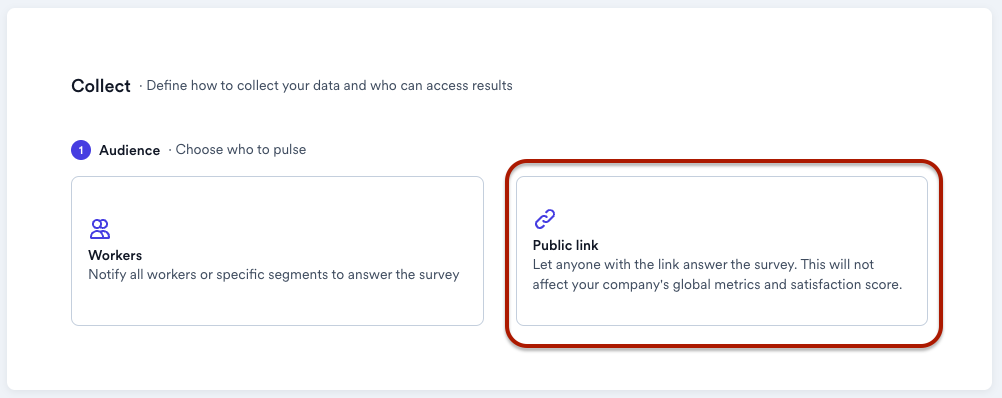The height and width of the screenshot is (398, 1002).
Task: Click the Public link card title
Action: point(566,245)
